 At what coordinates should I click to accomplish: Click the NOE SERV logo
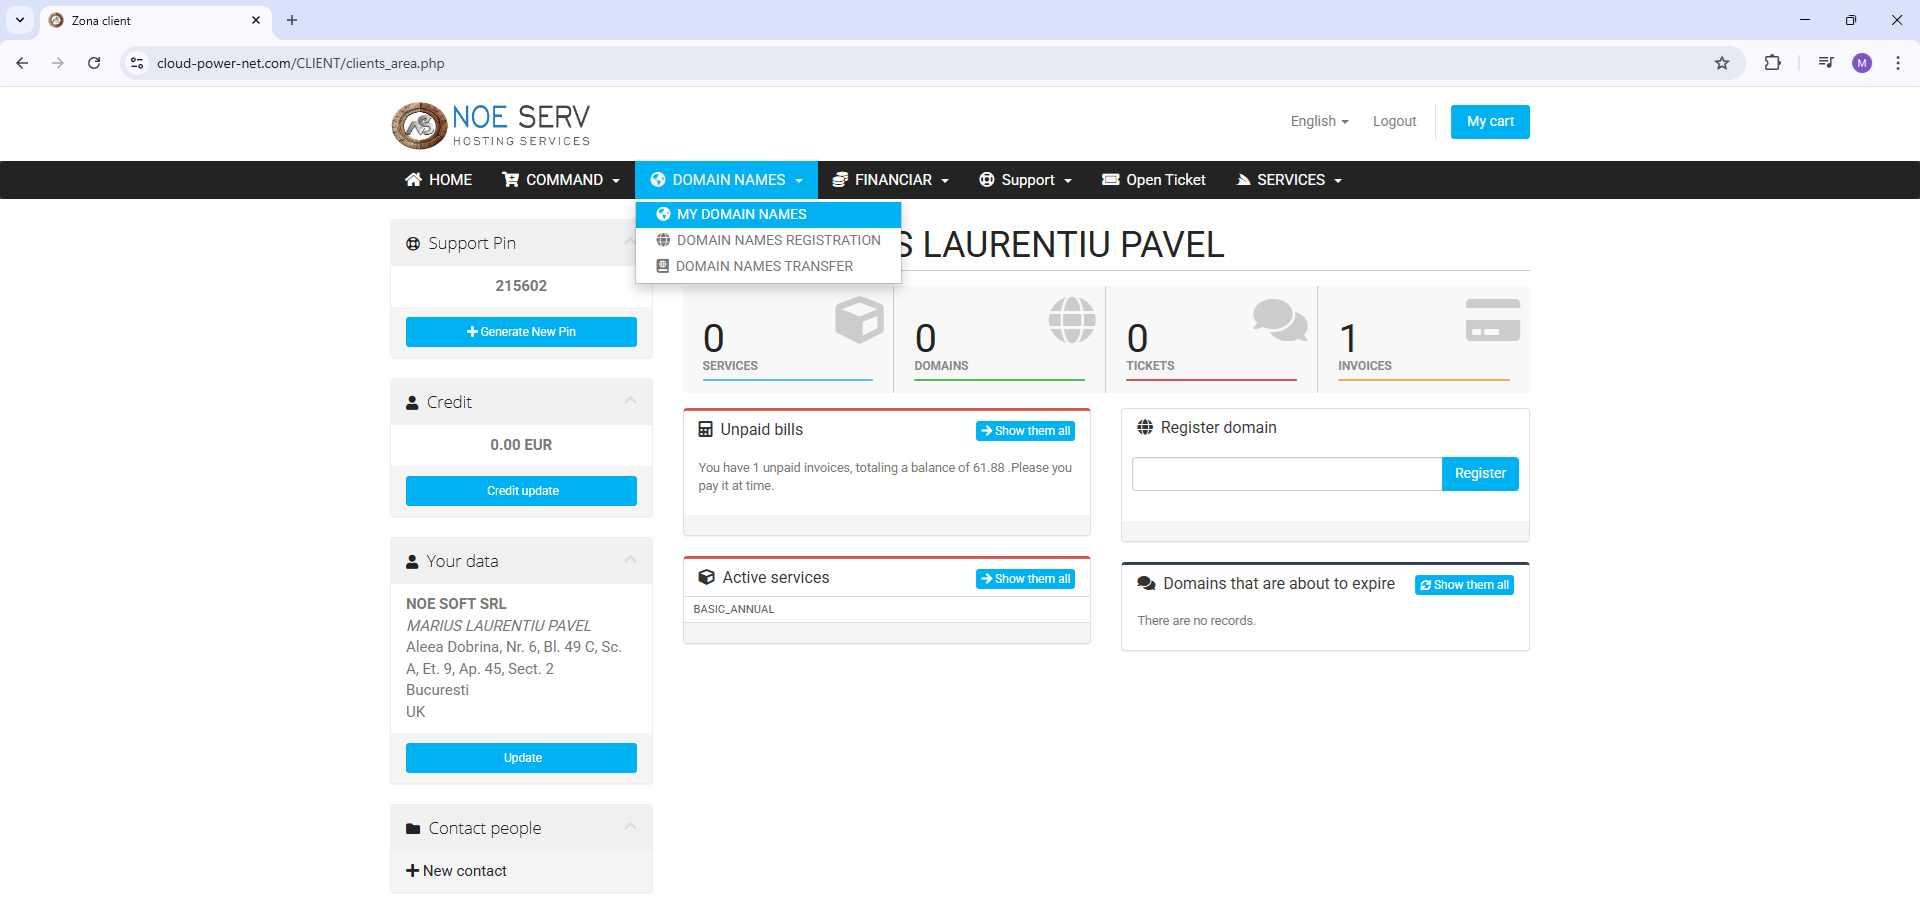point(490,125)
